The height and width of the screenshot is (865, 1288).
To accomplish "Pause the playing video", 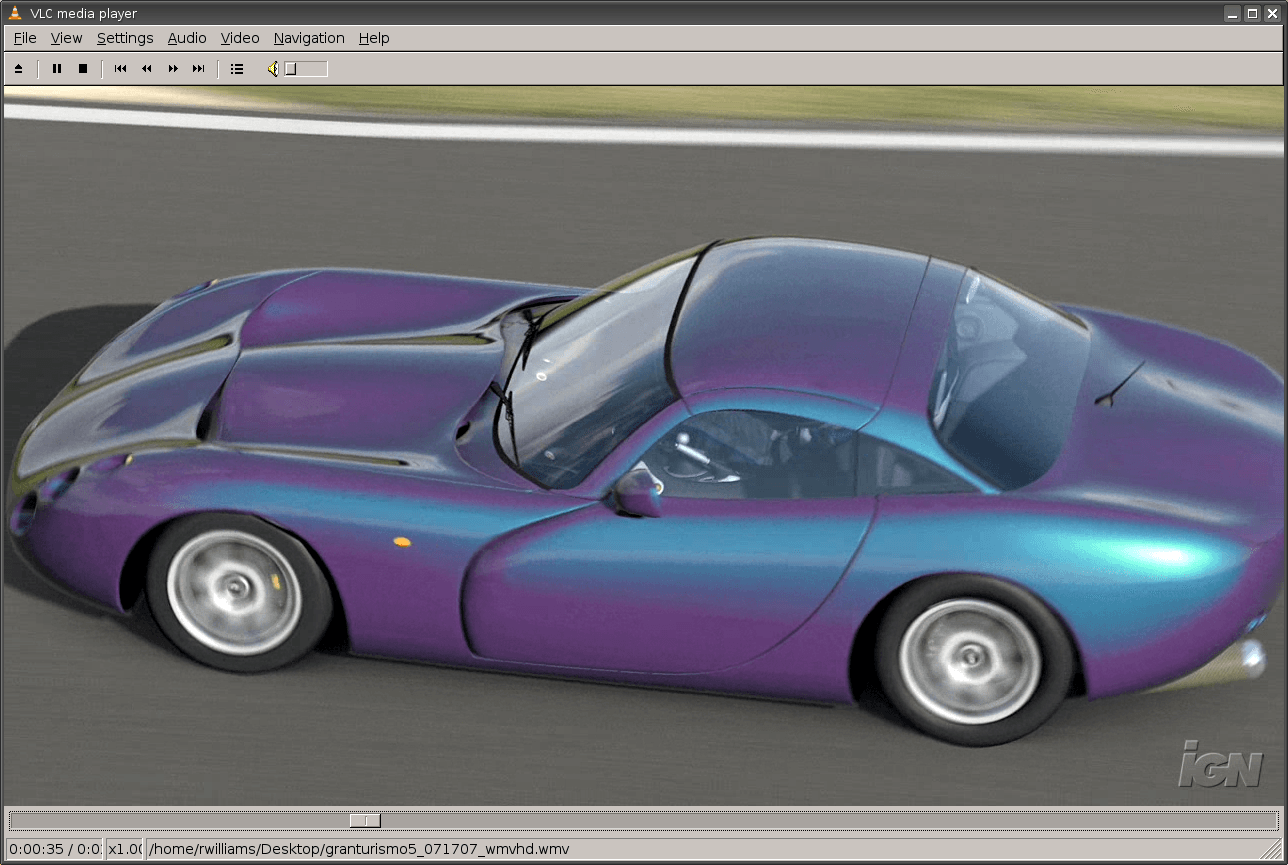I will pos(57,69).
